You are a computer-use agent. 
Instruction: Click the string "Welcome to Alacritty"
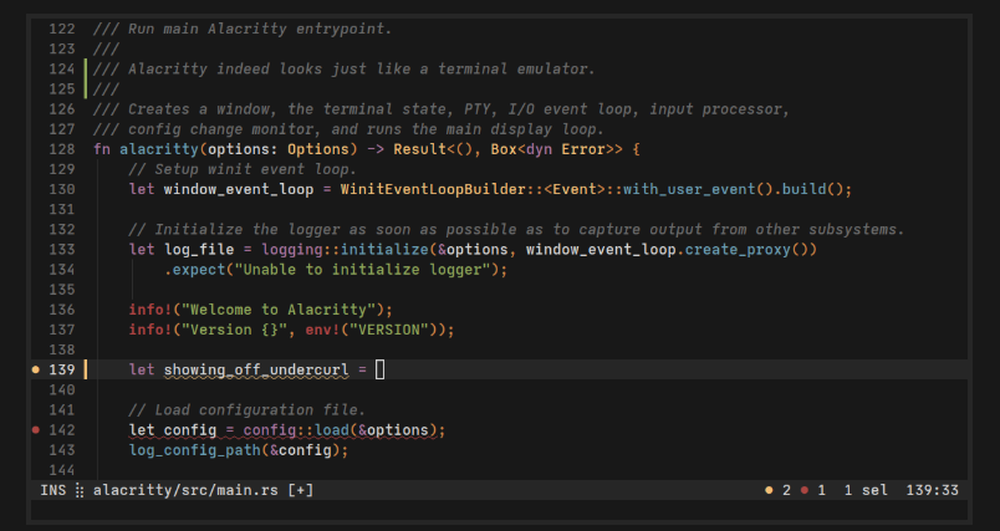(x=278, y=310)
